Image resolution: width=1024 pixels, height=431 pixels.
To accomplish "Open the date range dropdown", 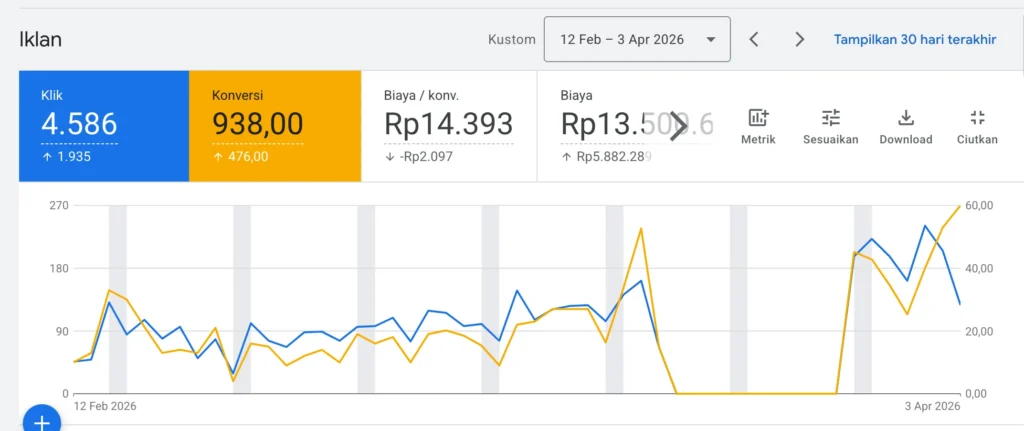I will [x=637, y=40].
